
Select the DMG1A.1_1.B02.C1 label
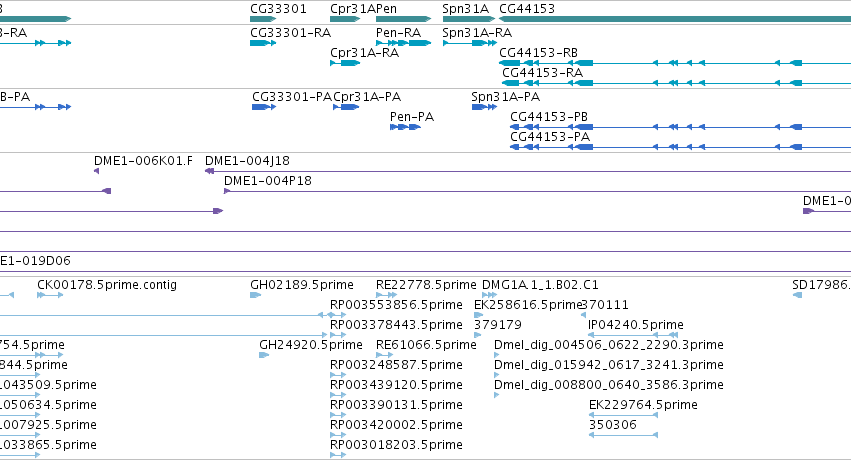(540, 285)
